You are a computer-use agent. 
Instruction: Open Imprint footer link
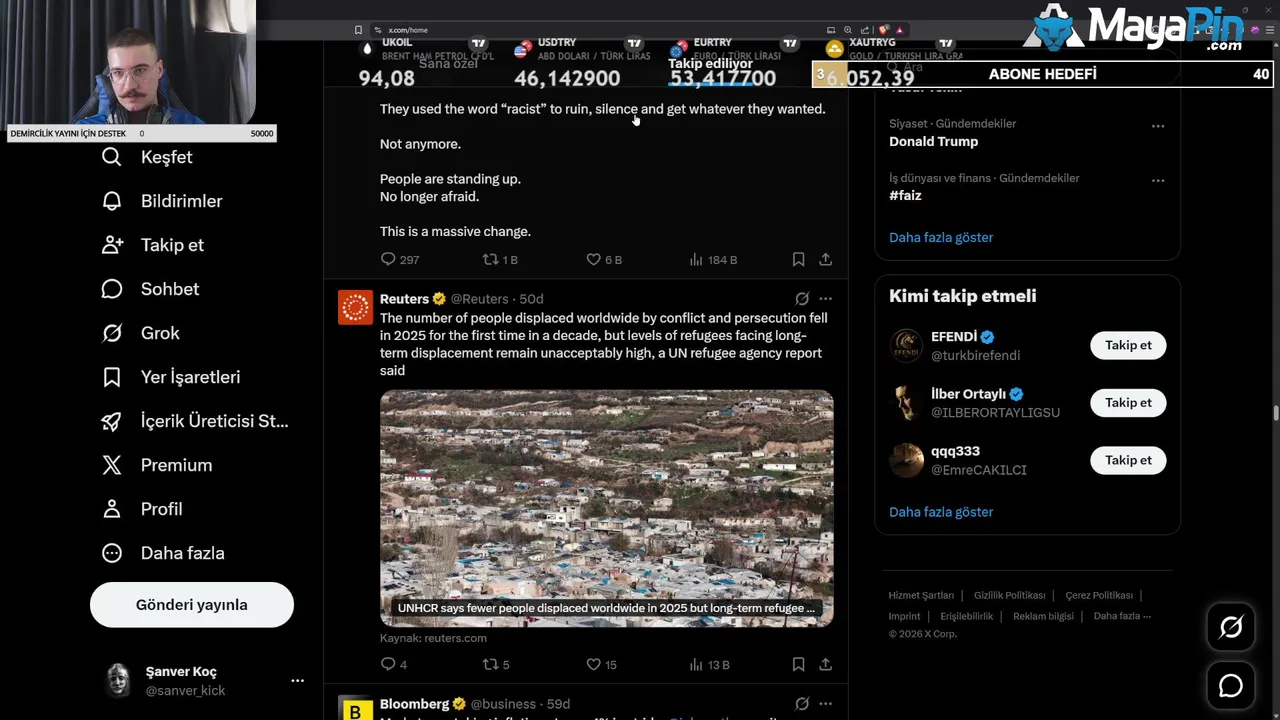pos(904,616)
